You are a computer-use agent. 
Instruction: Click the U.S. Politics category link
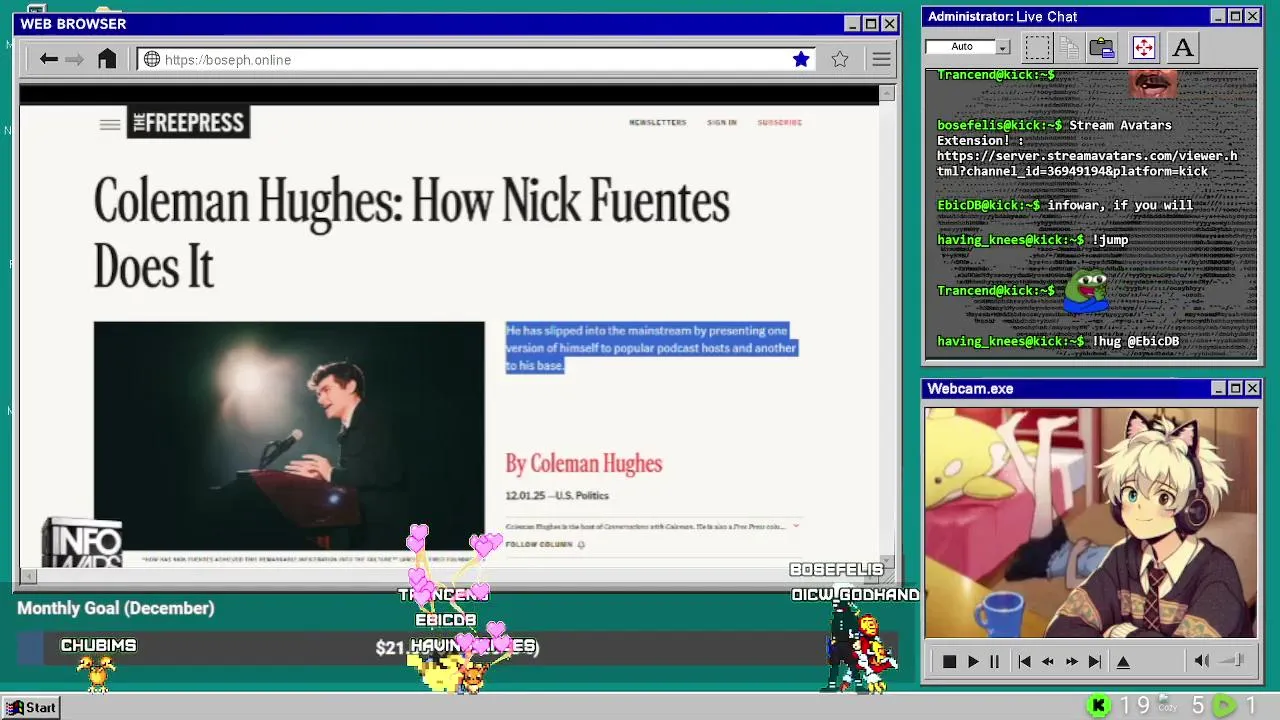point(582,495)
